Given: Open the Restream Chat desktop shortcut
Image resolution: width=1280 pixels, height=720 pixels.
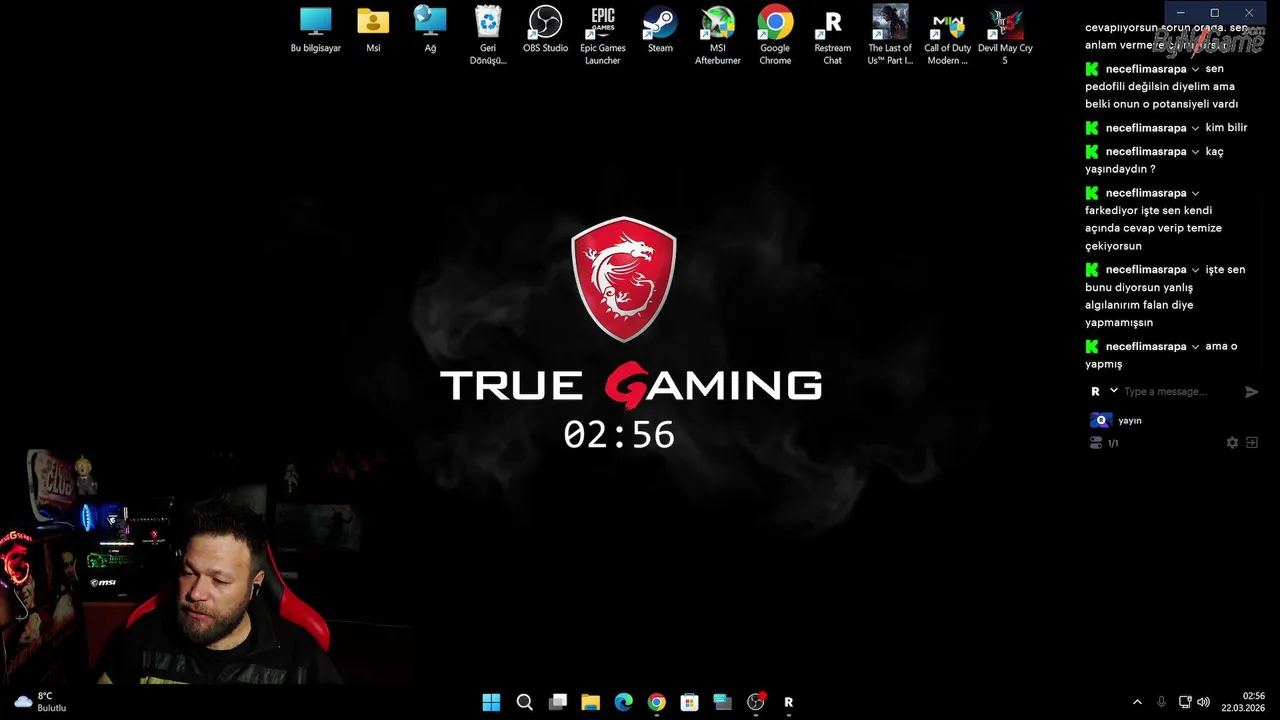Looking at the screenshot, I should pyautogui.click(x=833, y=36).
